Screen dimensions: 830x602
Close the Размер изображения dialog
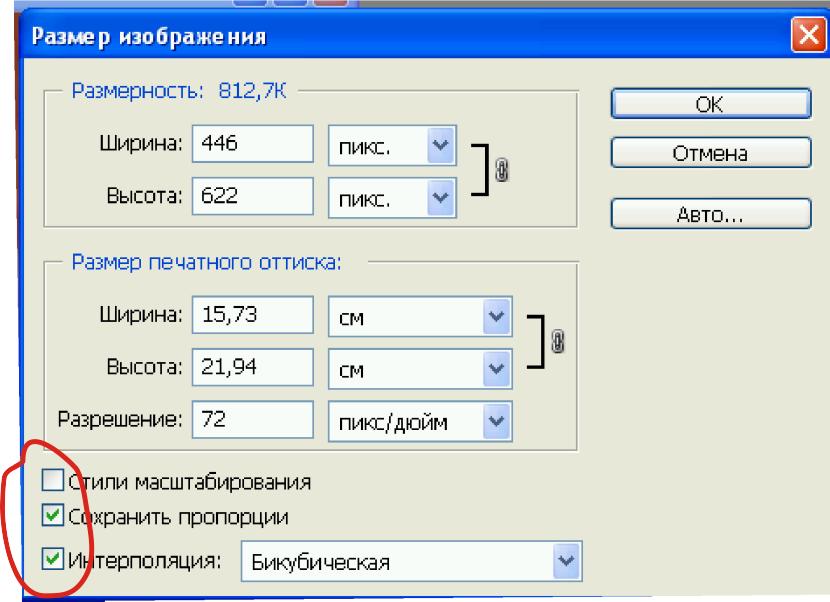pyautogui.click(x=808, y=35)
